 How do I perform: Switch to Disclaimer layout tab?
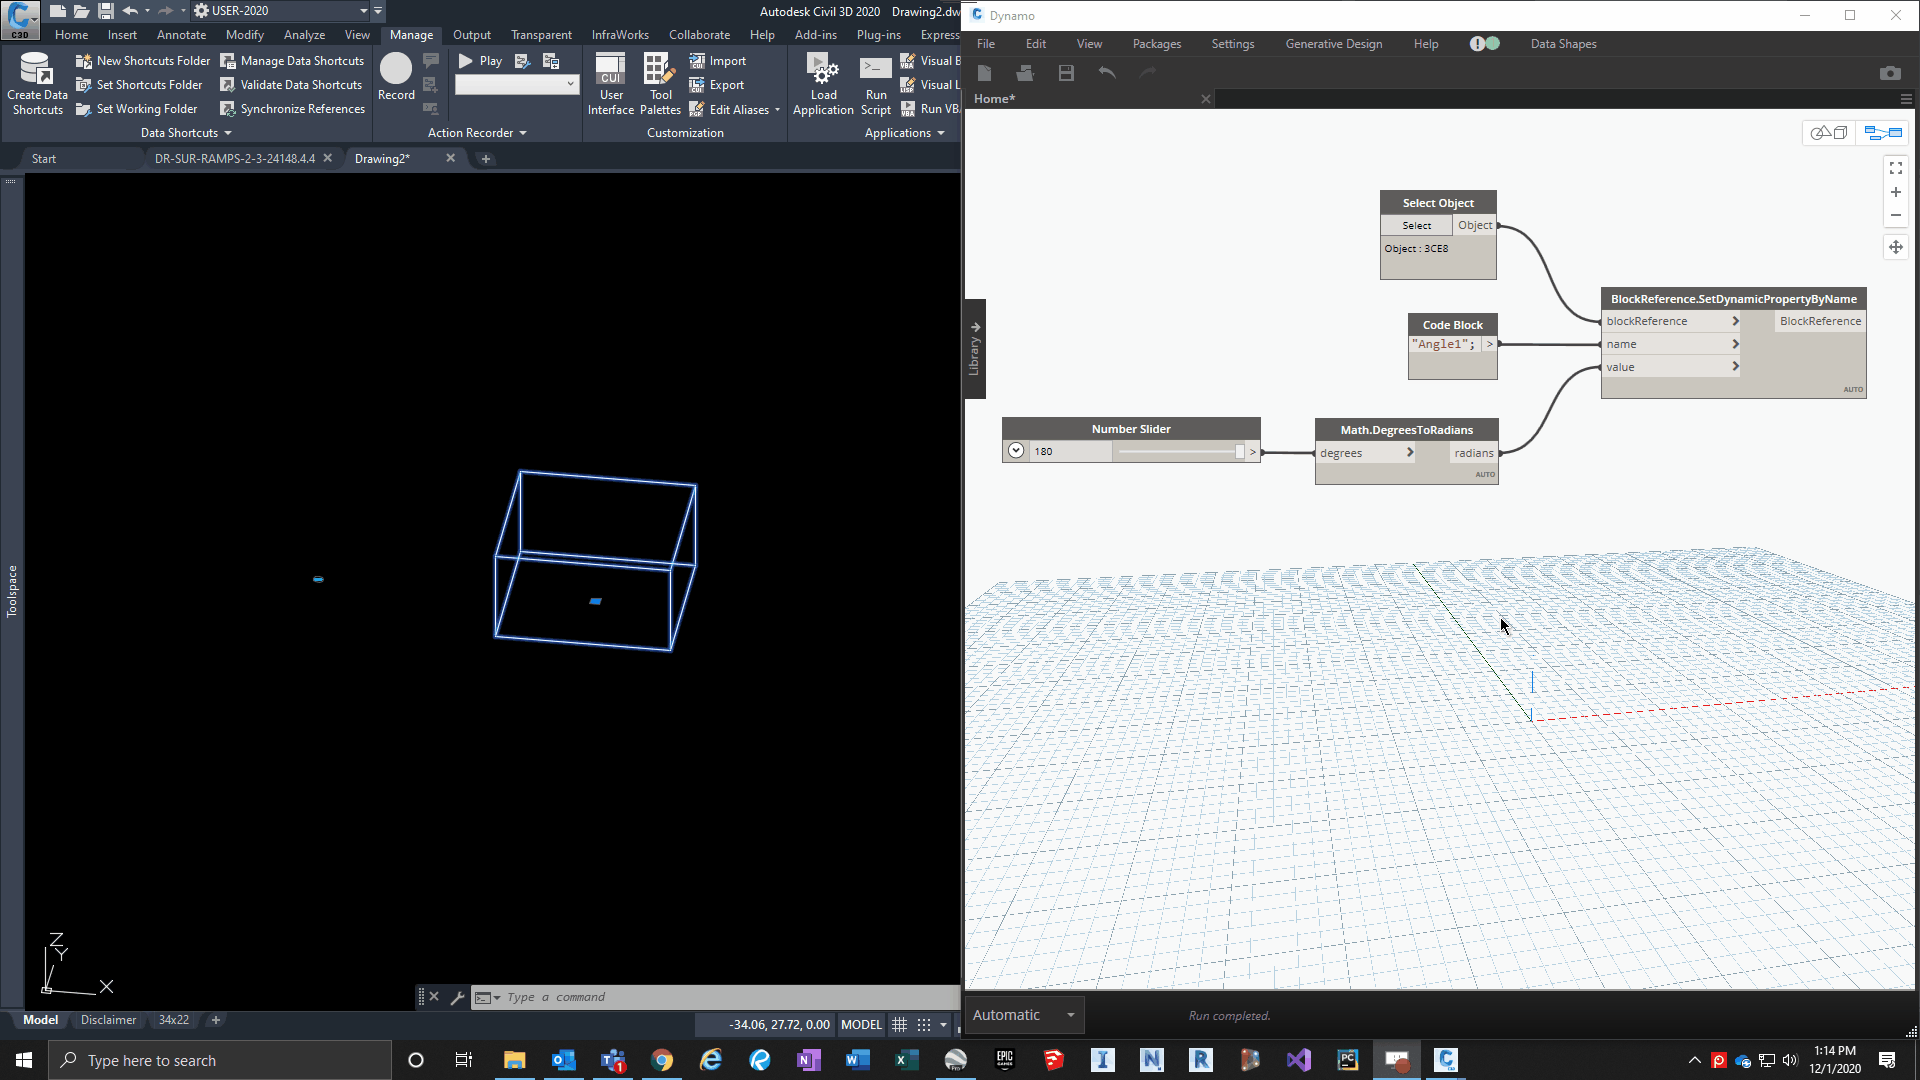(x=108, y=1020)
